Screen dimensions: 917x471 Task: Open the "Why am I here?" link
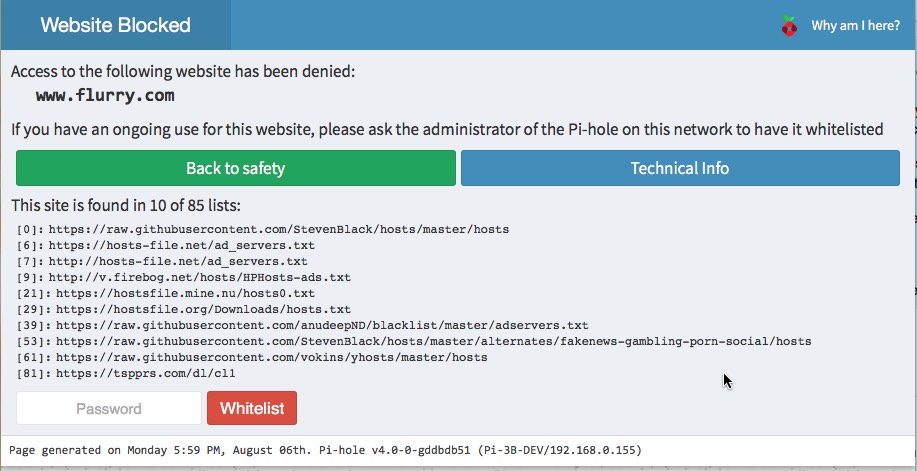(x=855, y=25)
